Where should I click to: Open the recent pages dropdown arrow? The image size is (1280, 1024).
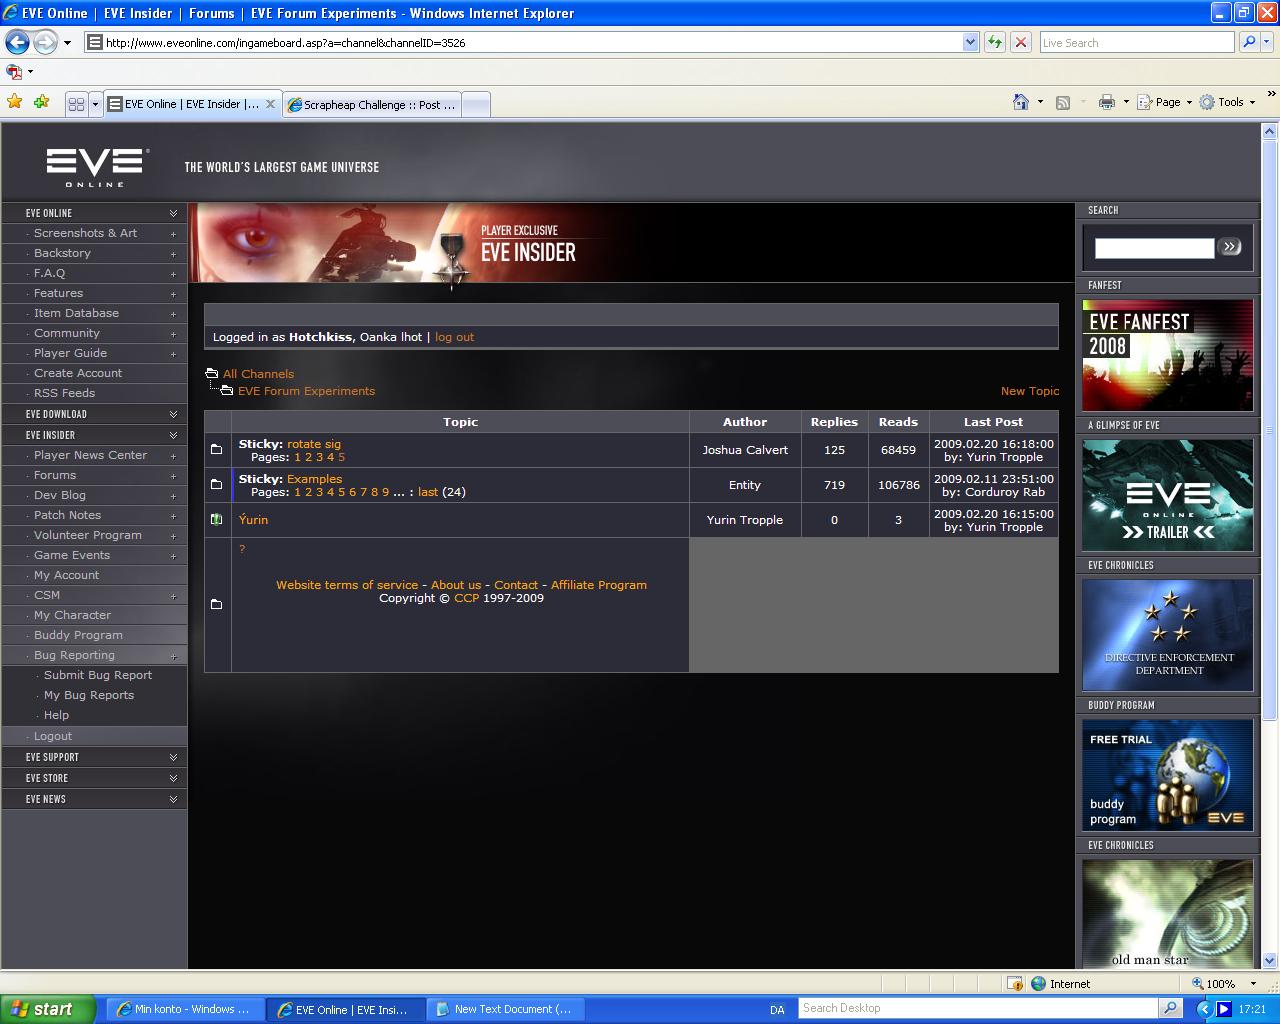[x=67, y=42]
